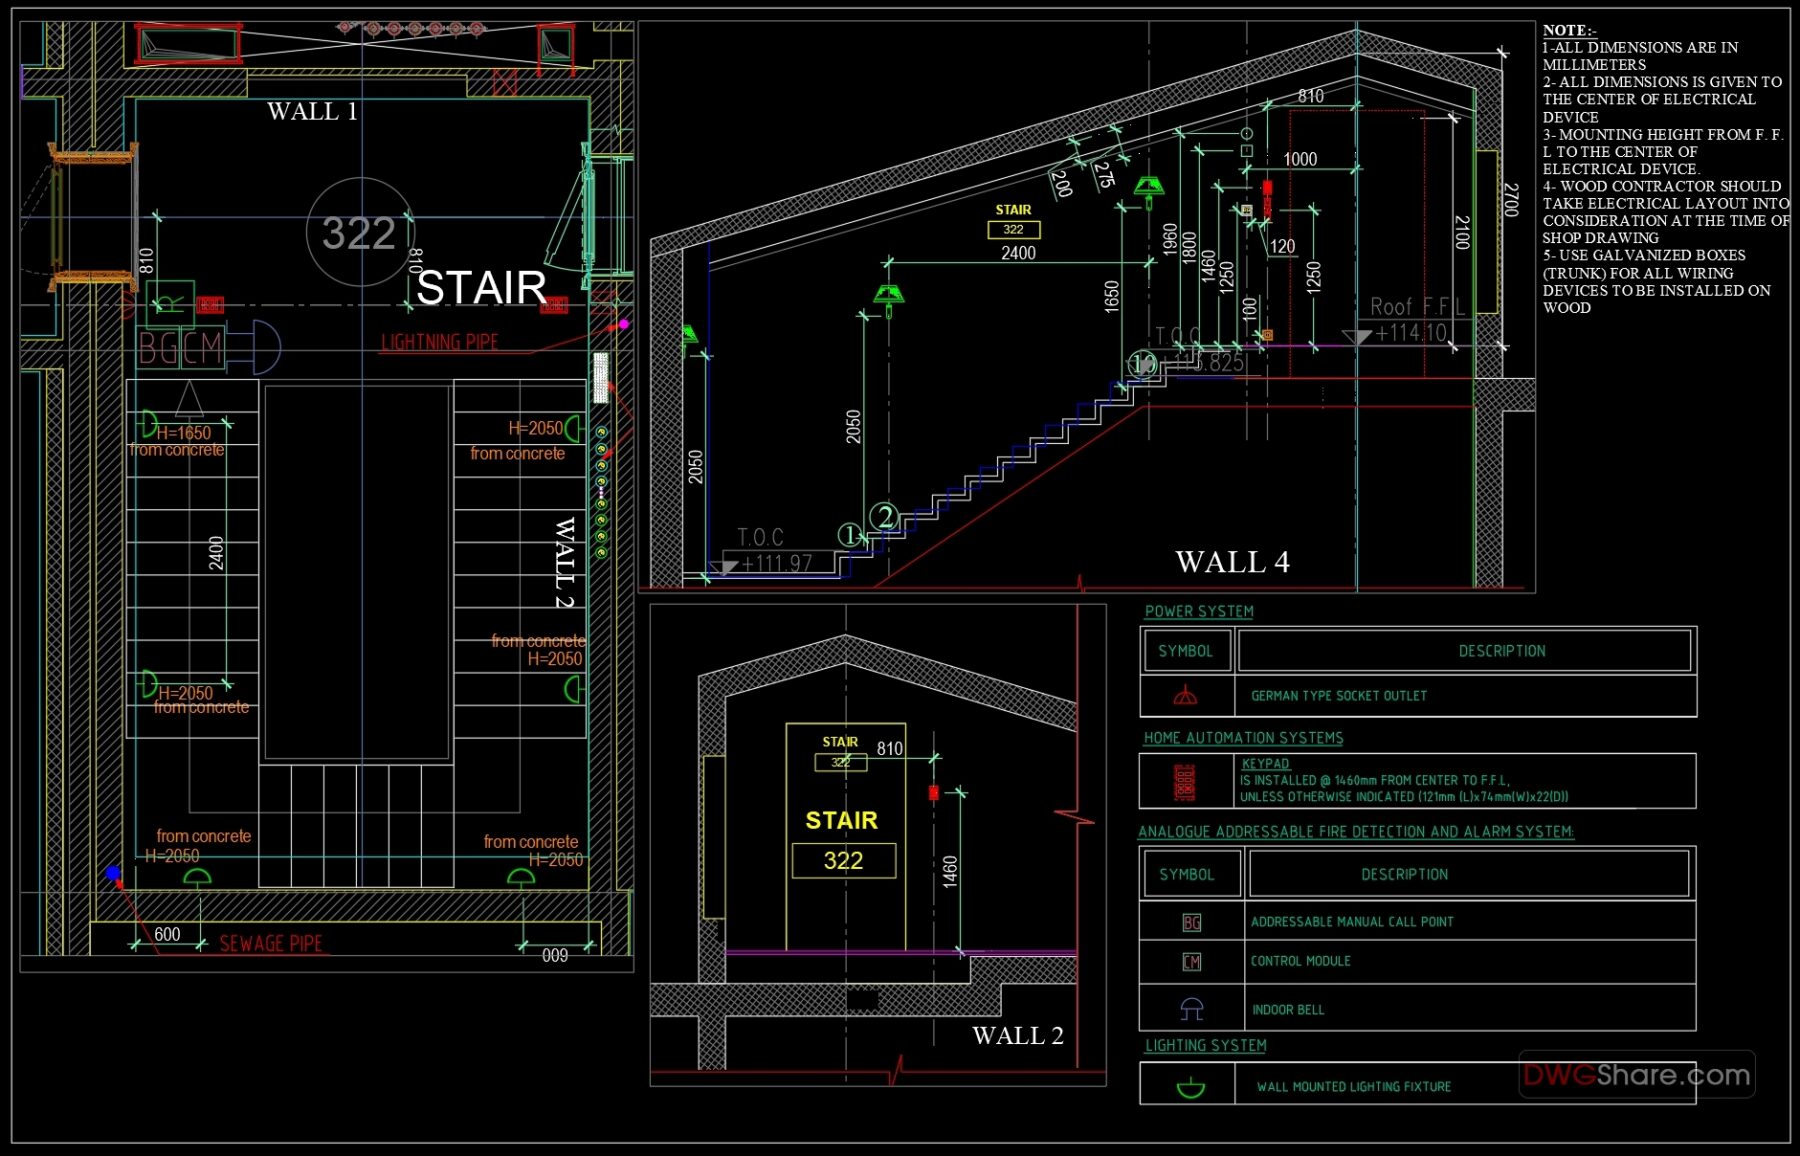This screenshot has height=1156, width=1800.
Task: Select the BG addressable manual call point symbol
Action: (1191, 922)
